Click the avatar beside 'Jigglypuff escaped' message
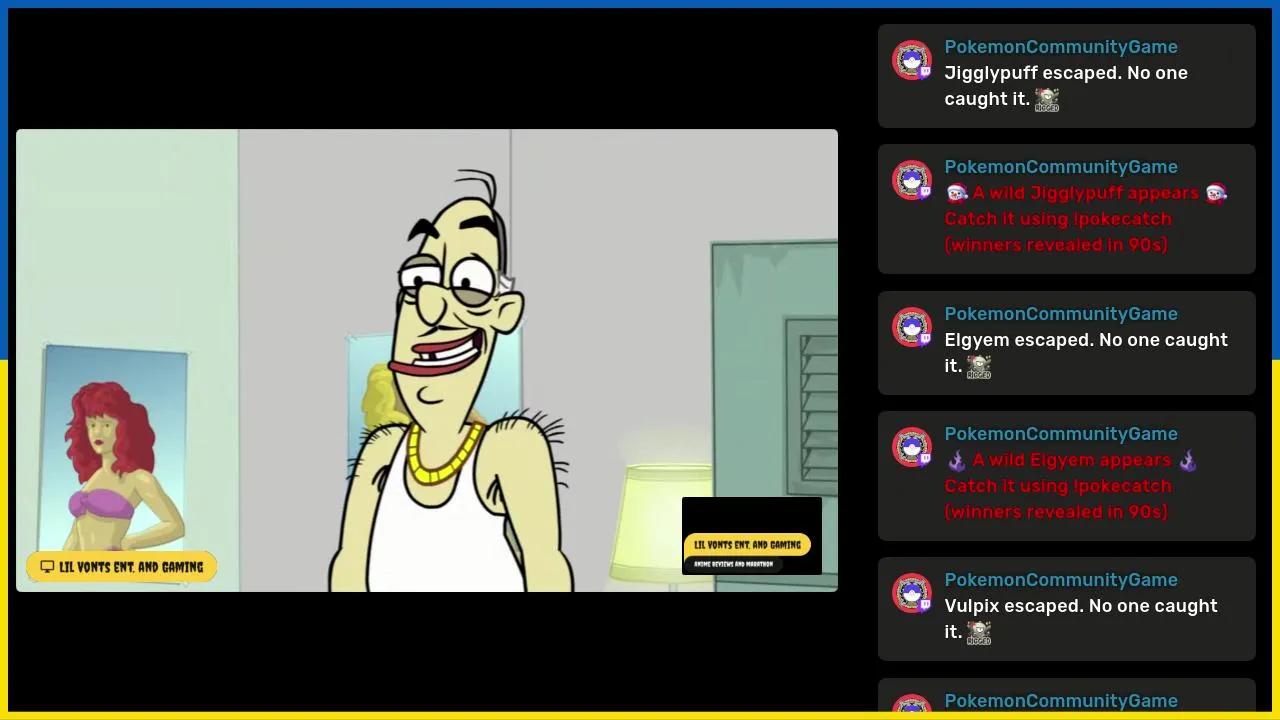The image size is (1280, 720). coord(912,60)
